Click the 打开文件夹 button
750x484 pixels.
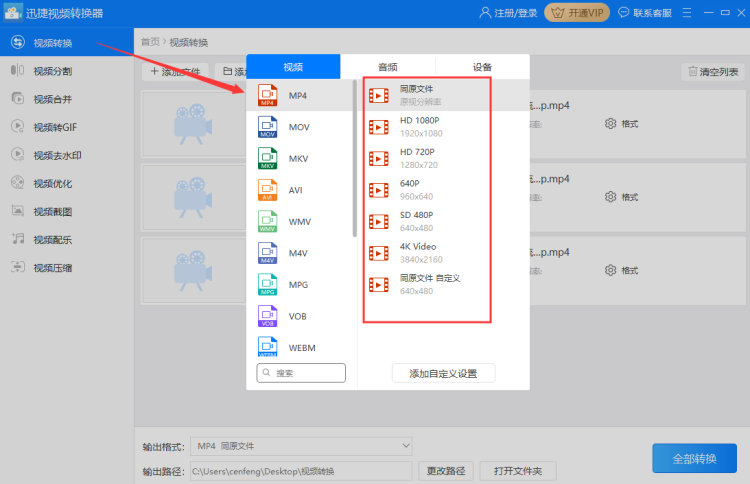(518, 471)
